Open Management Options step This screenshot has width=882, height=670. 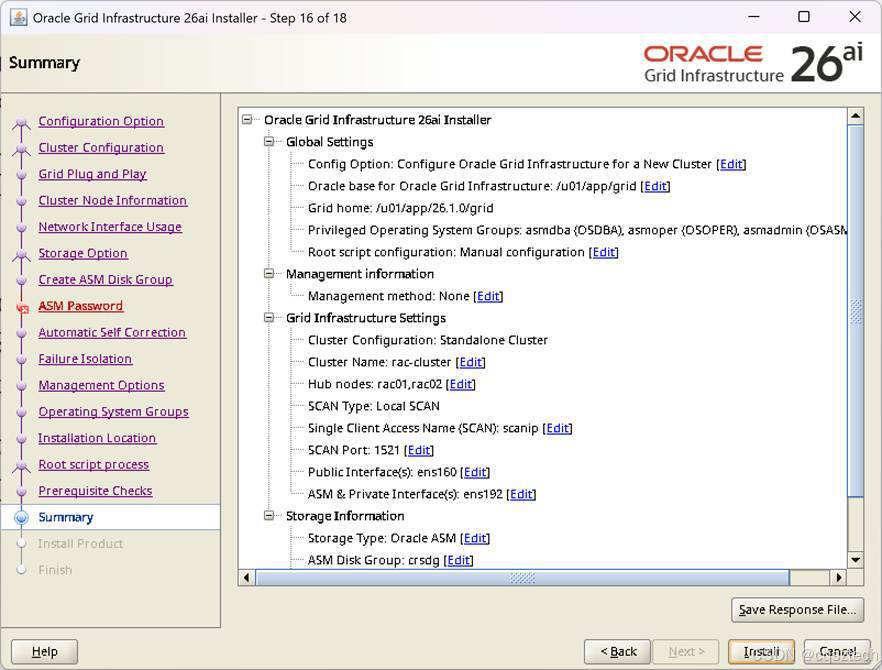101,385
